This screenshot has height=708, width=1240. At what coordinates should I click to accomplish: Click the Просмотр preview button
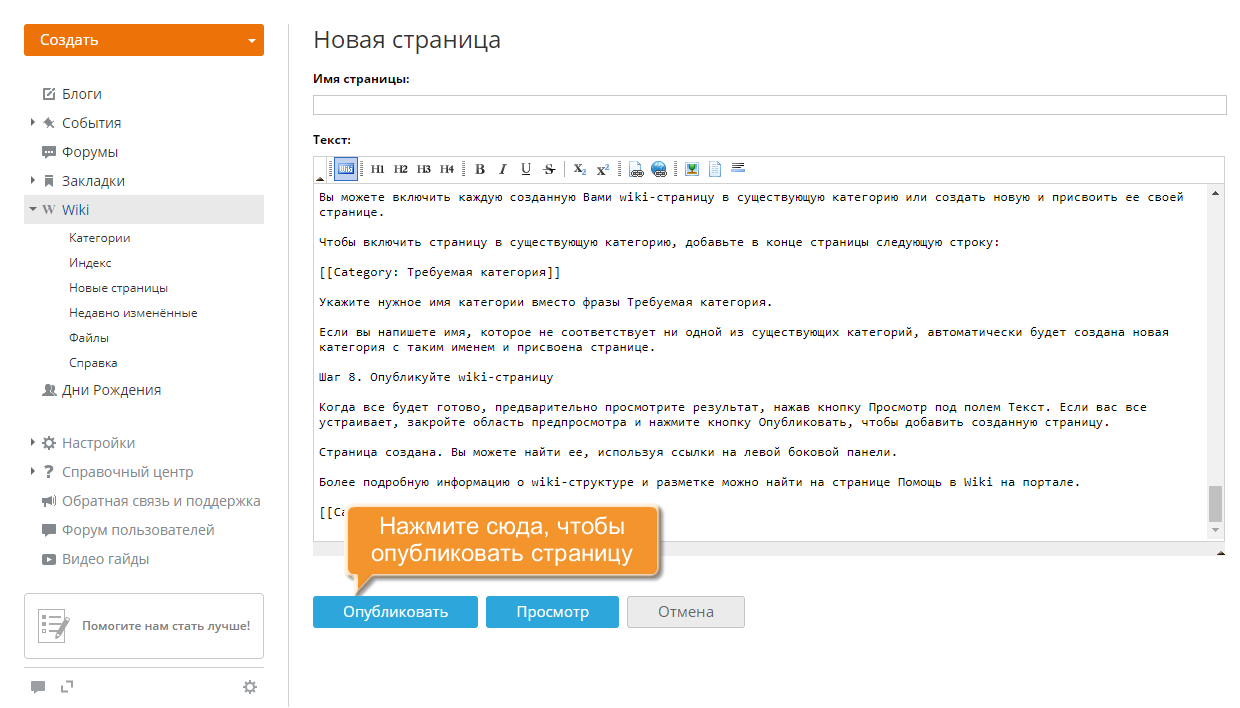[552, 612]
